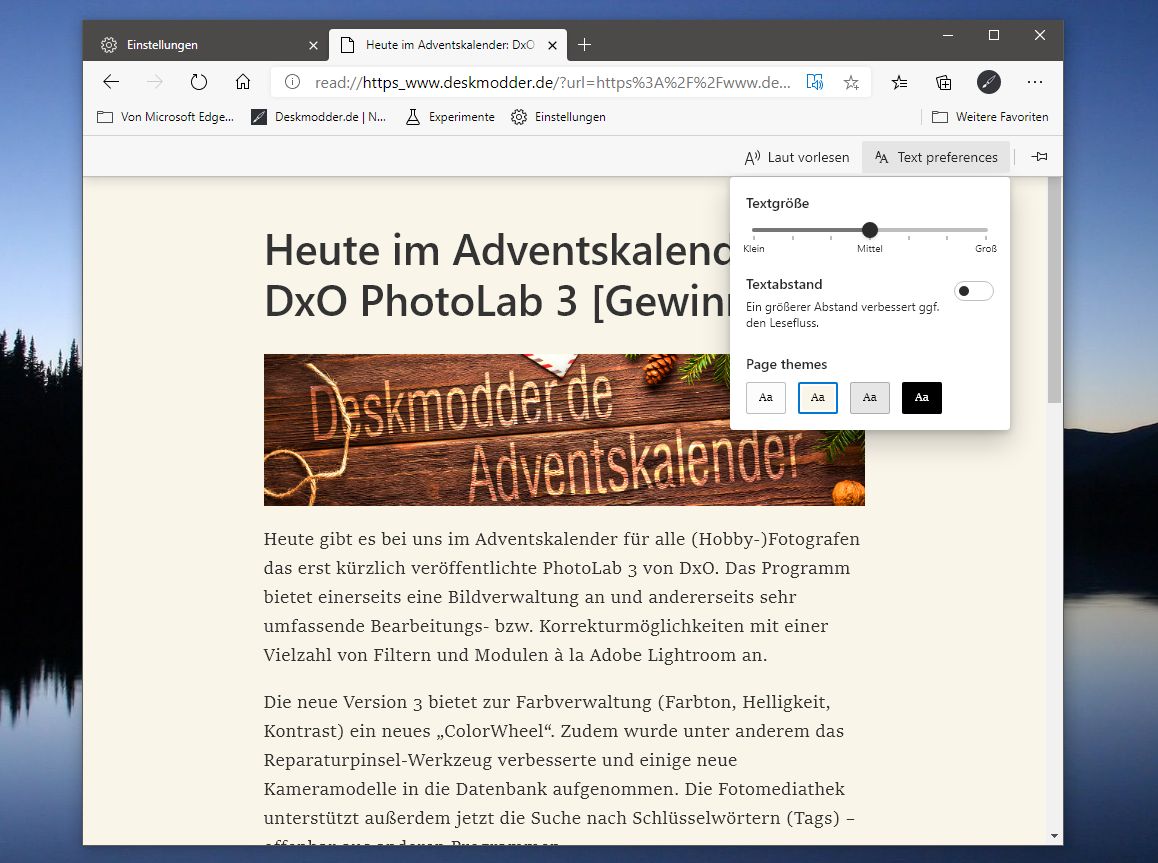
Task: Close the Edge window
Action: (1040, 35)
